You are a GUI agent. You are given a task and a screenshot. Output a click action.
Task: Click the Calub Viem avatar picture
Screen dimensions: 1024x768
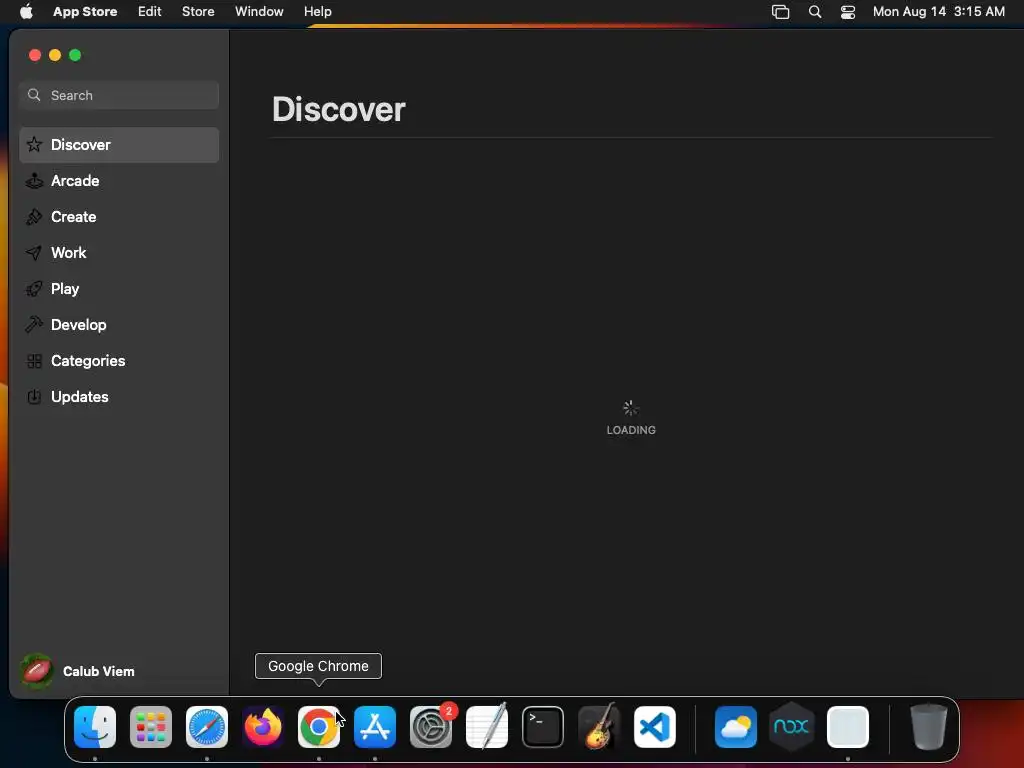pos(37,671)
